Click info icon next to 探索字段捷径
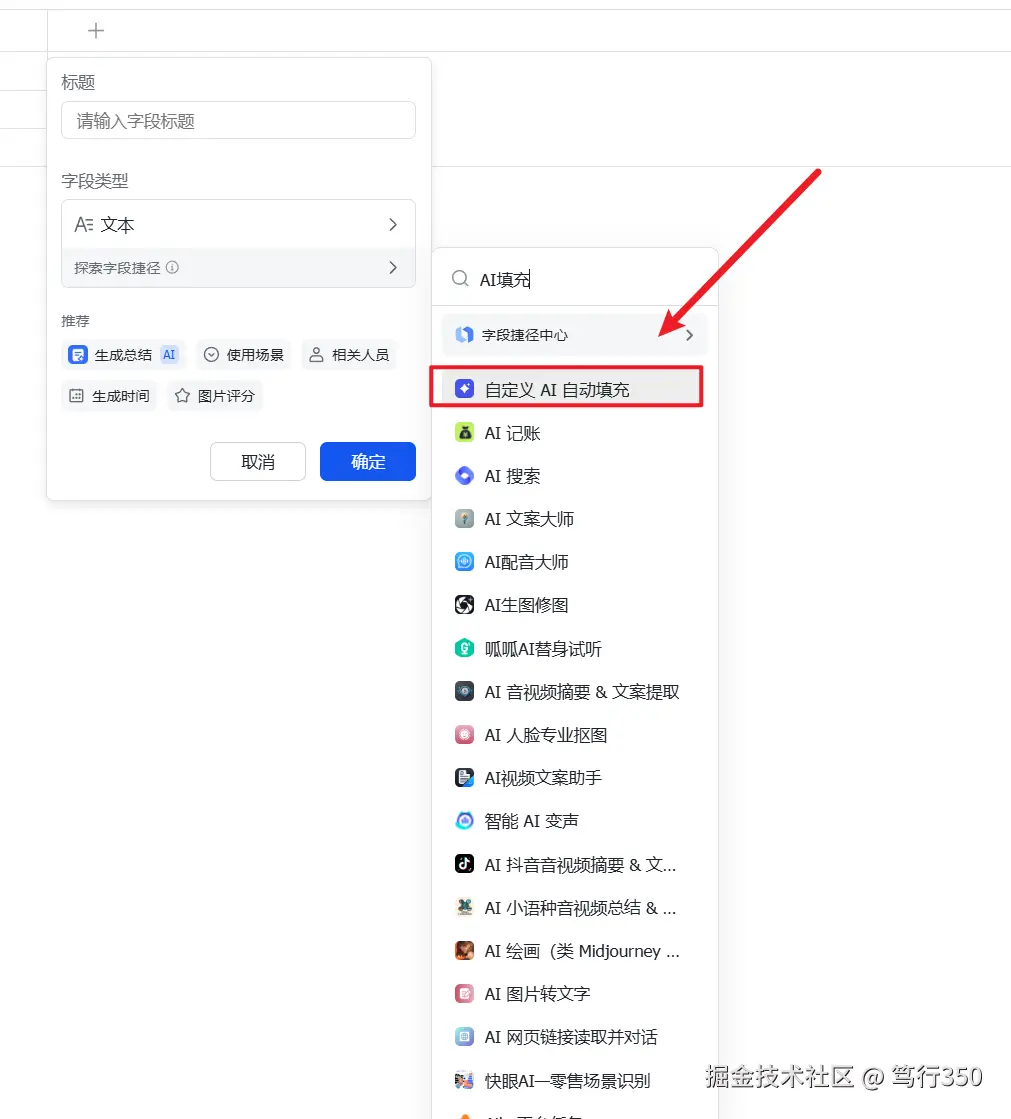 172,267
